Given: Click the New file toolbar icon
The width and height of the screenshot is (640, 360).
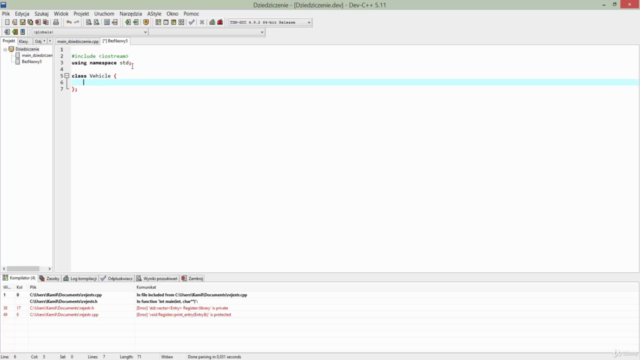Looking at the screenshot, I should point(7,22).
